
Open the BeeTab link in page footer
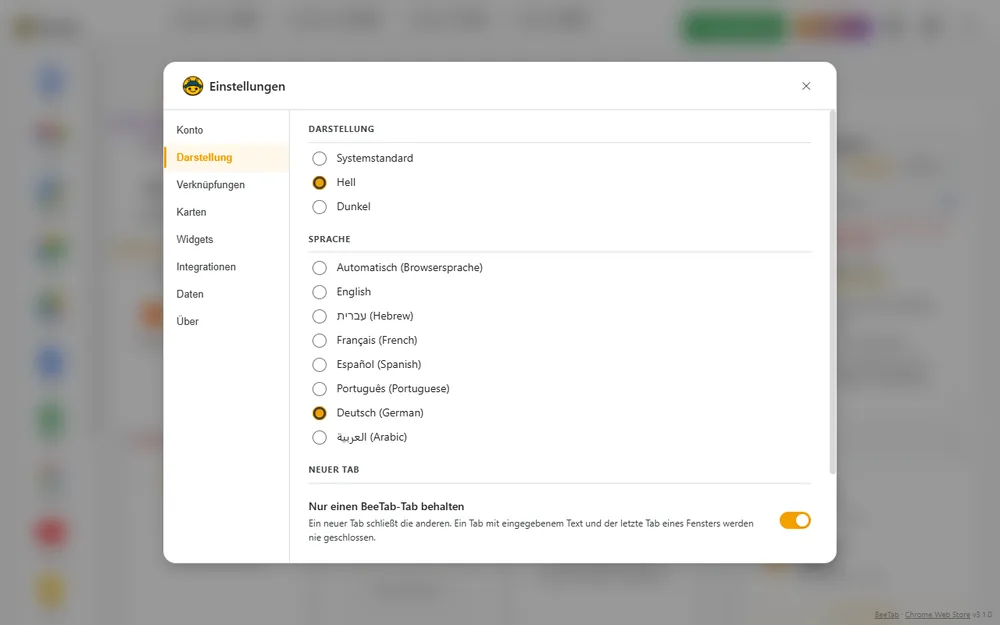point(886,615)
